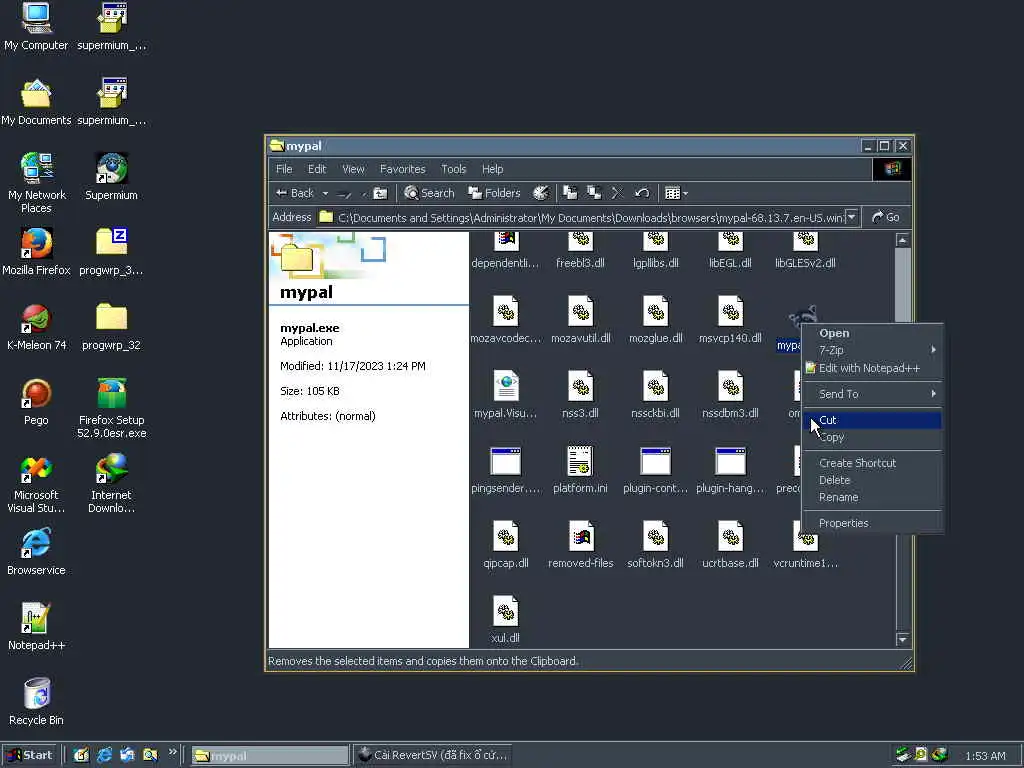Image resolution: width=1024 pixels, height=768 pixels.
Task: Expand hidden Quick Launch icons chevron
Action: (x=172, y=752)
